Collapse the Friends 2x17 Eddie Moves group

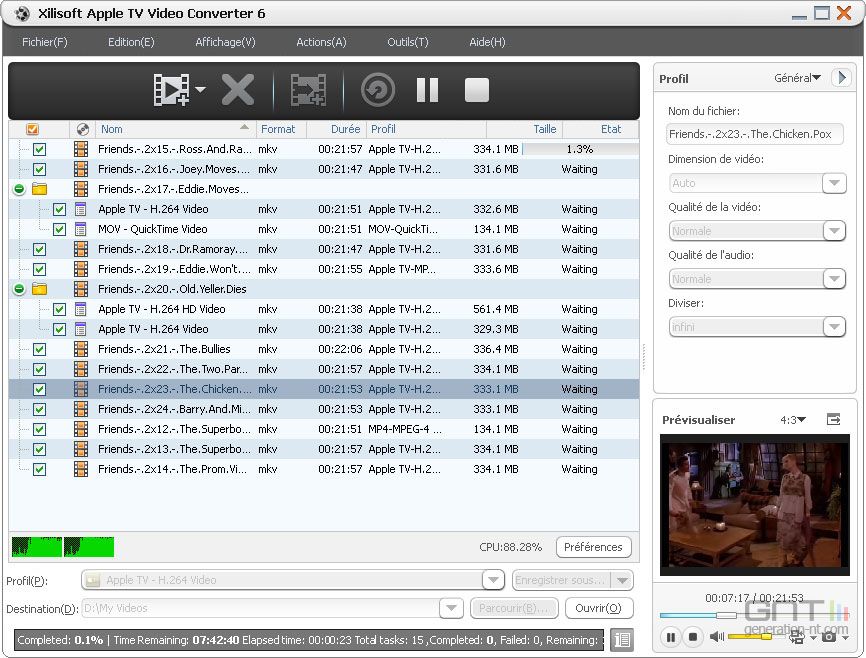coord(18,189)
